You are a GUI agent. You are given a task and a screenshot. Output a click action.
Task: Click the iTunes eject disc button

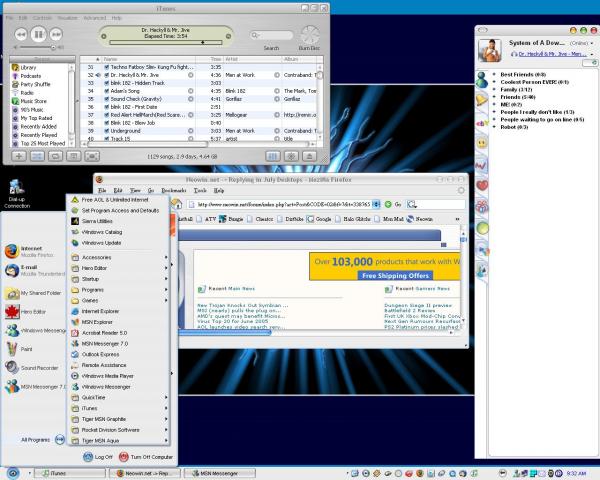tap(309, 156)
